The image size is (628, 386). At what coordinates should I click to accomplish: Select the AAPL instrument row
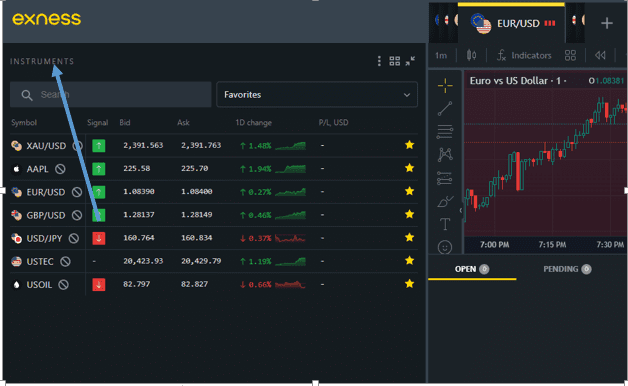point(214,169)
